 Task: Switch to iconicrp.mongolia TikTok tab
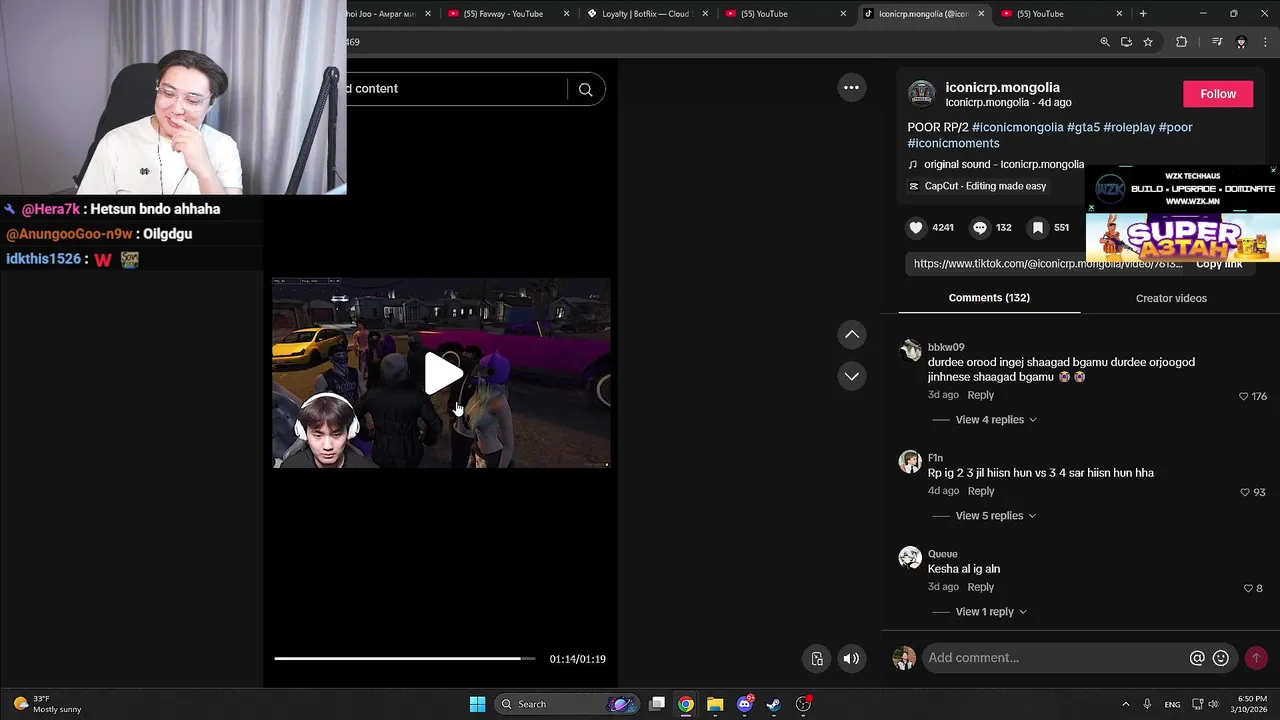point(923,14)
